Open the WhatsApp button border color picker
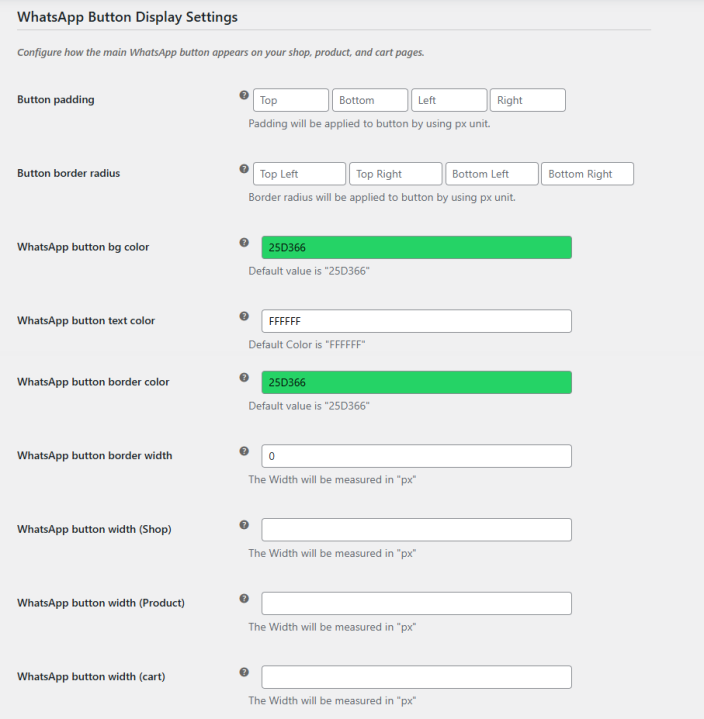704x719 pixels. click(x=416, y=382)
